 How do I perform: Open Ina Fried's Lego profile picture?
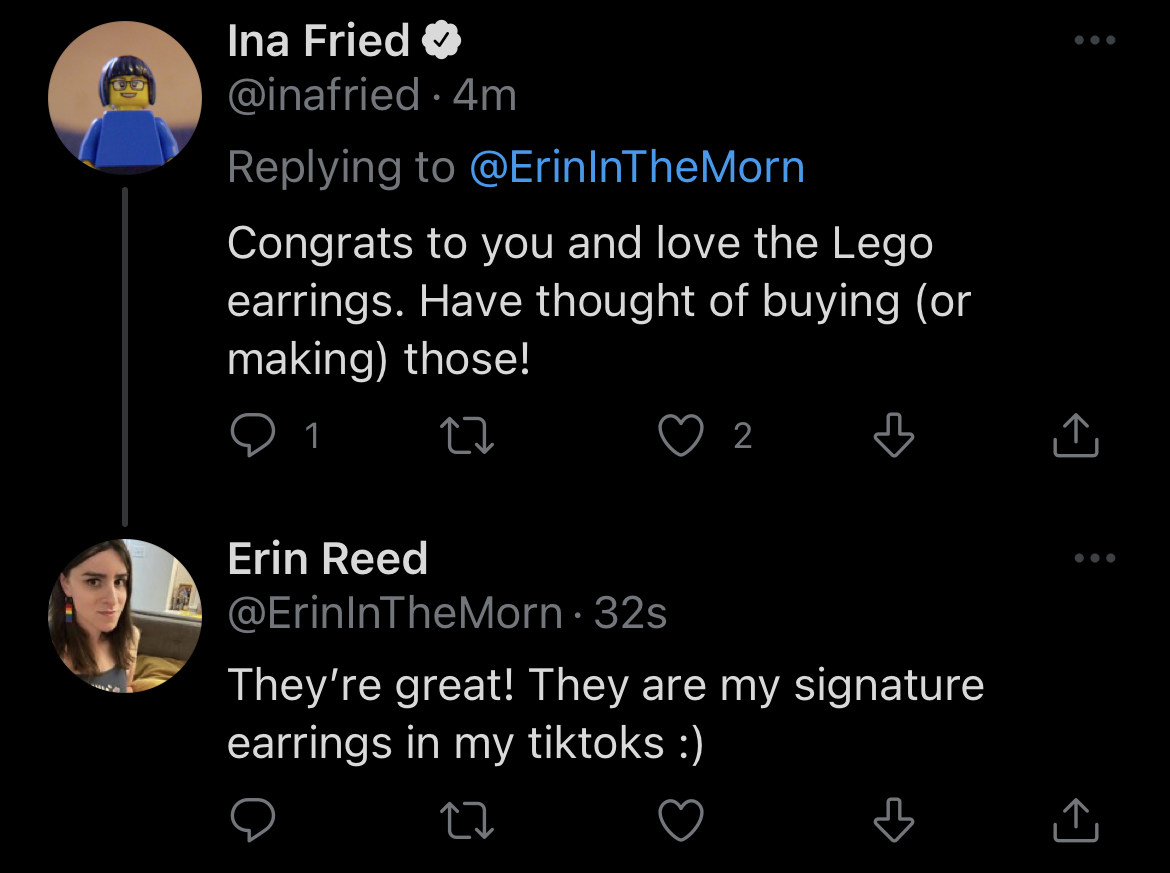pyautogui.click(x=125, y=98)
